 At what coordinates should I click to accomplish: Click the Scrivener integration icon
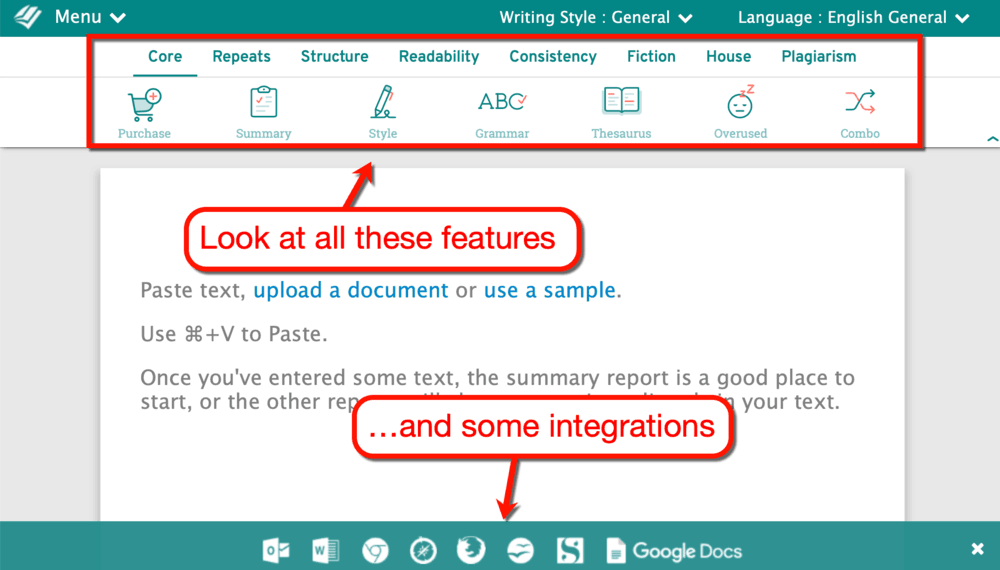[570, 550]
